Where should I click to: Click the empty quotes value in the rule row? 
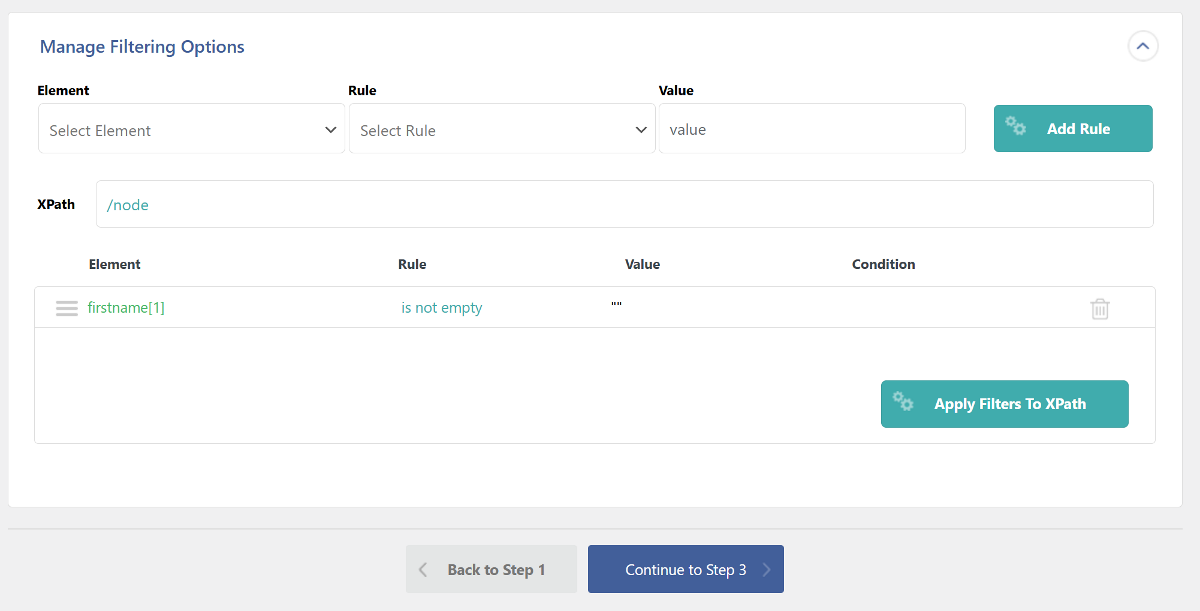pos(616,305)
